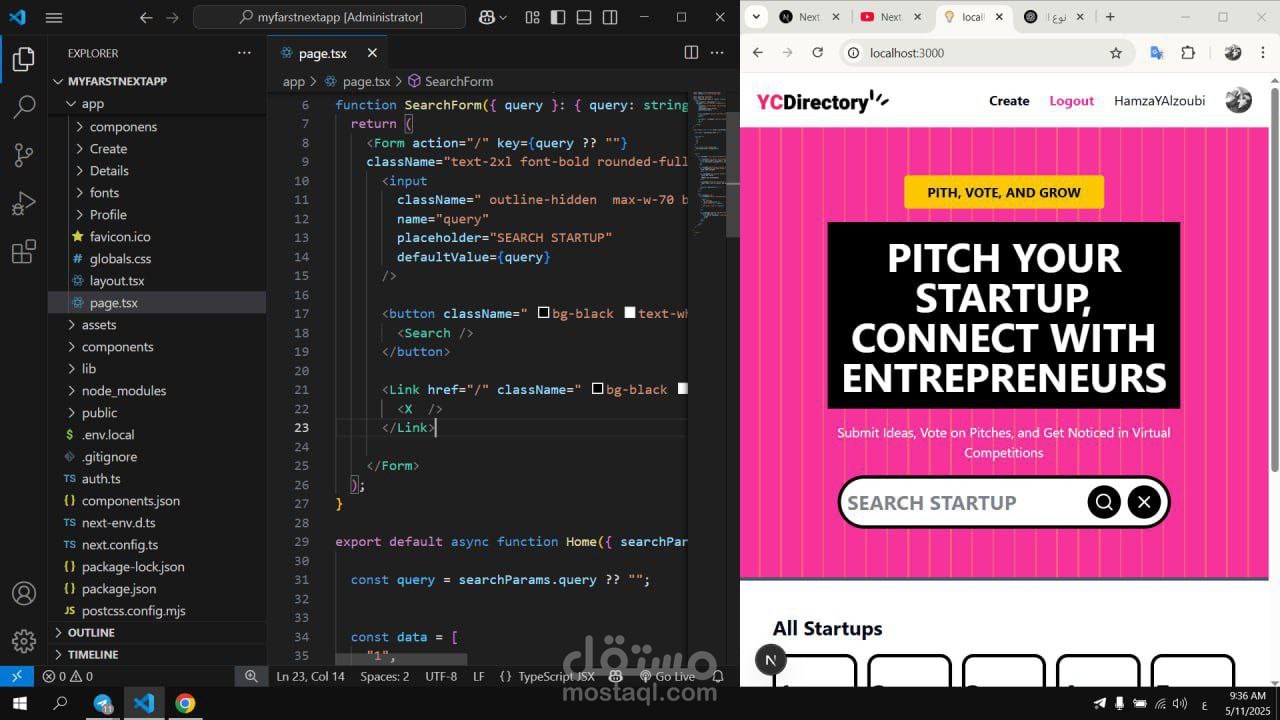
Task: Open the VS Code hamburger application menu
Action: pos(54,17)
